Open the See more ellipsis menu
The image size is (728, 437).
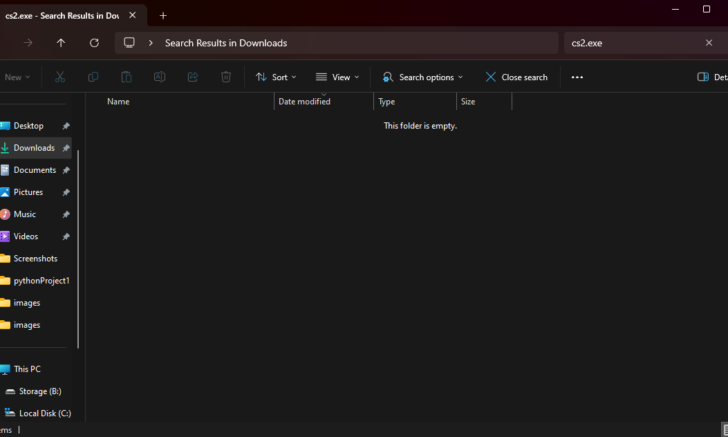577,77
